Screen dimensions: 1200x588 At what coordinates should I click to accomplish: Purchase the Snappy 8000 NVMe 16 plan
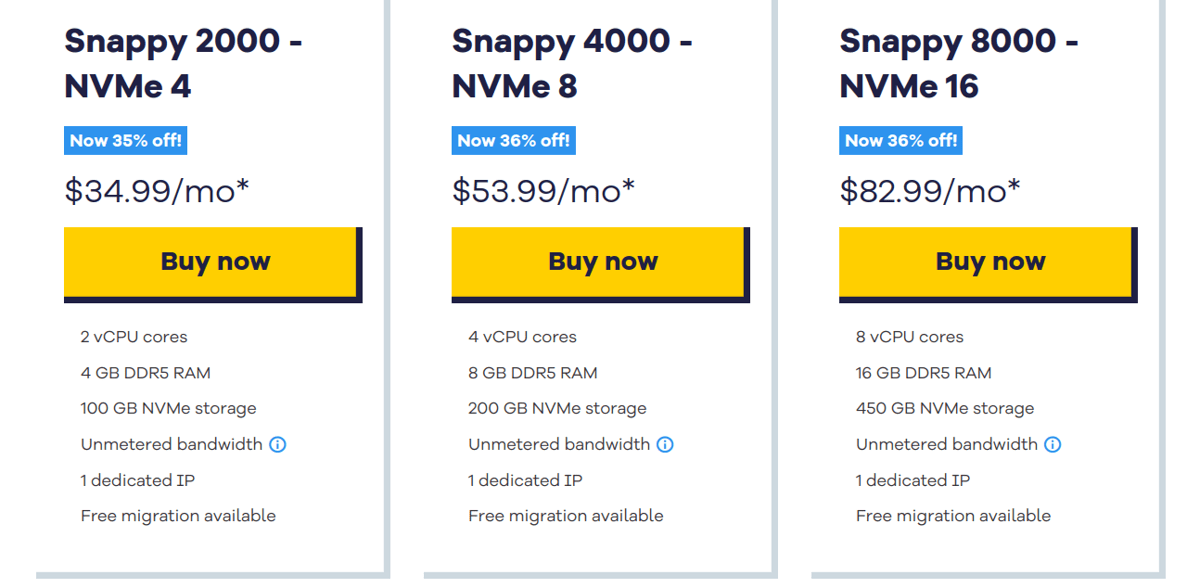point(988,261)
